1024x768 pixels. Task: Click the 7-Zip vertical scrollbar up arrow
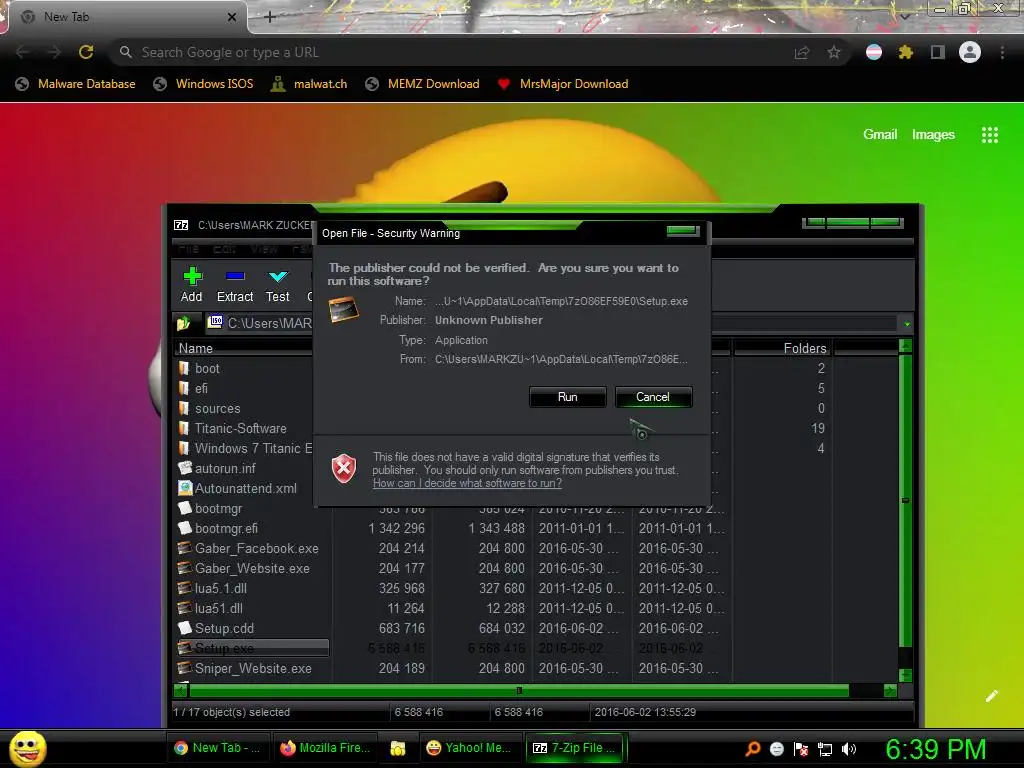[905, 345]
